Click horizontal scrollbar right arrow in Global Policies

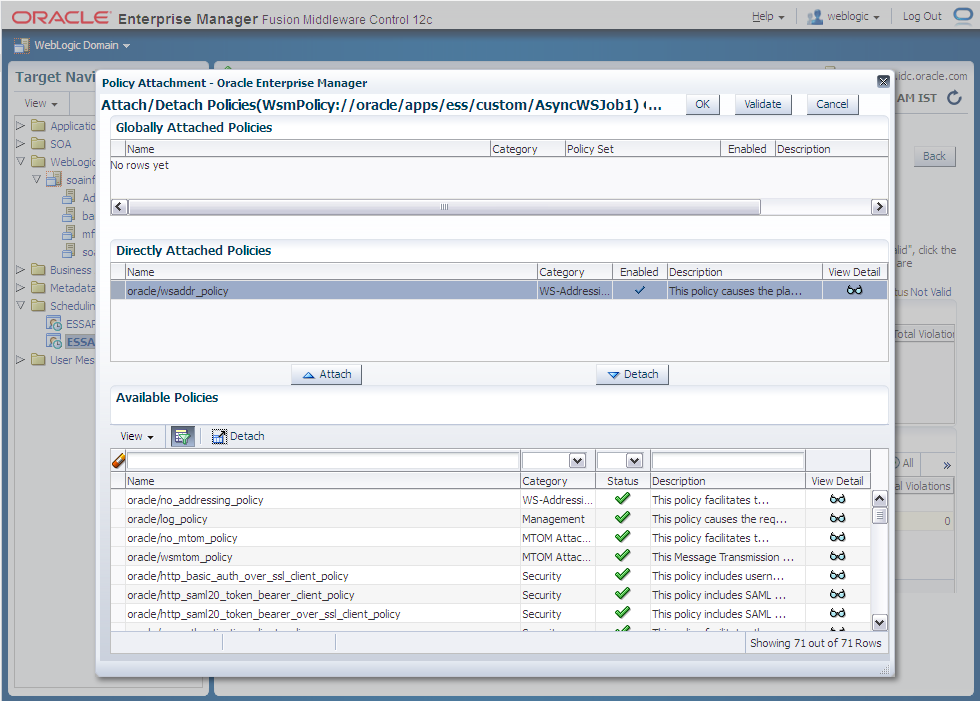[879, 207]
